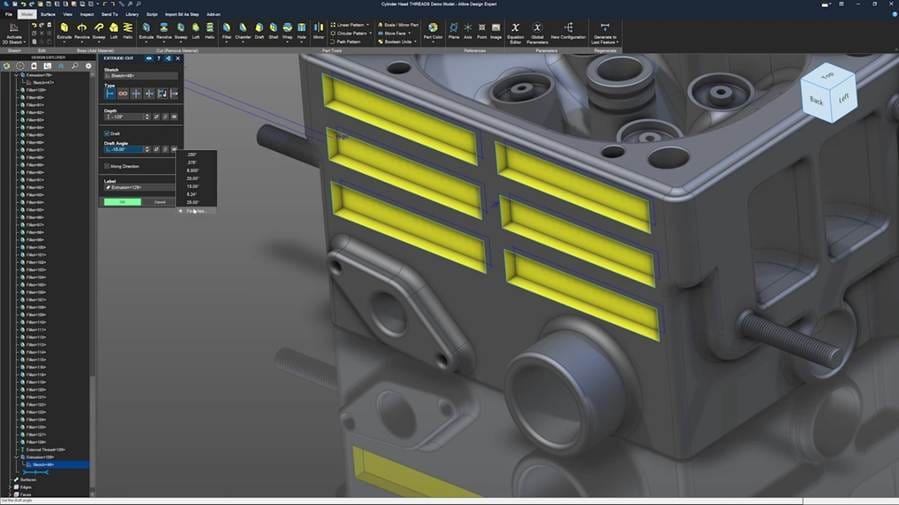
Task: Enable the Along Direction checkbox
Action: pyautogui.click(x=107, y=166)
